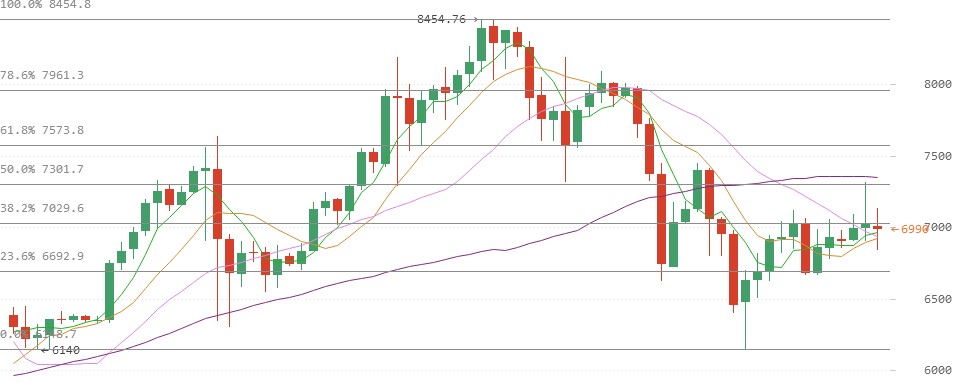Click the 23.6% 6692.9 Fibonacci label
The image size is (976, 382).
(x=42, y=256)
